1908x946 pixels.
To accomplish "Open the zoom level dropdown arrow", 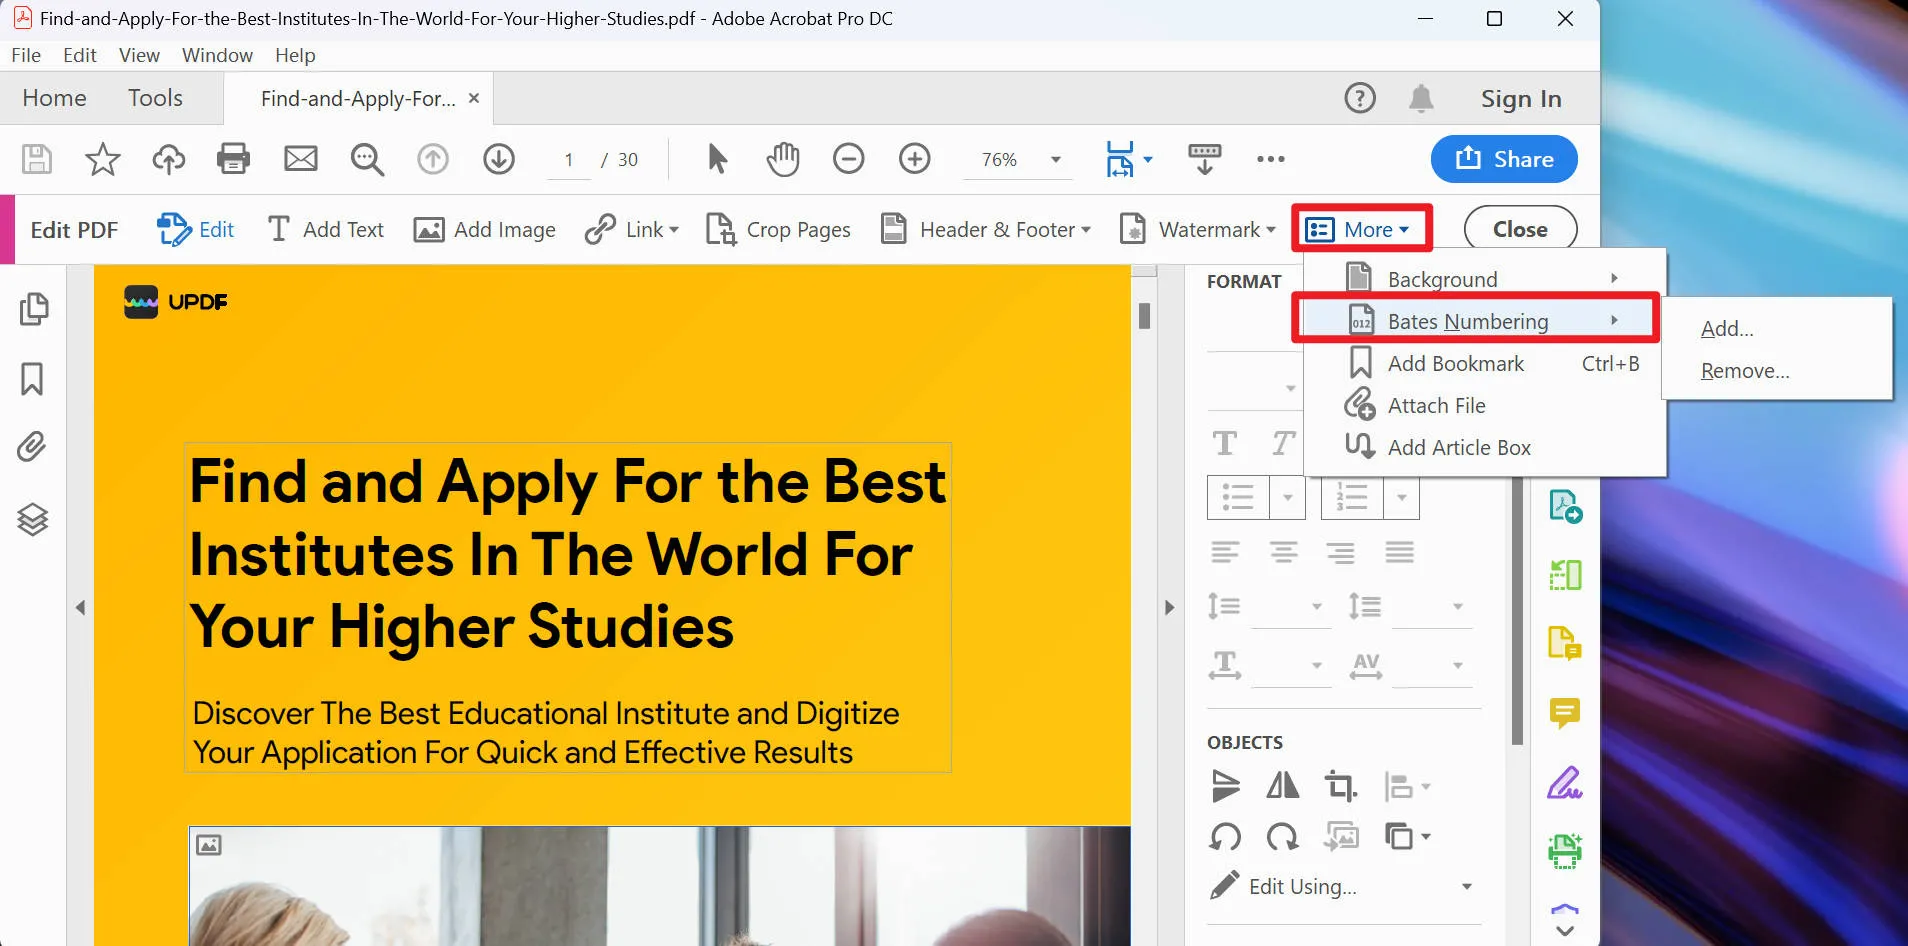I will (1055, 160).
